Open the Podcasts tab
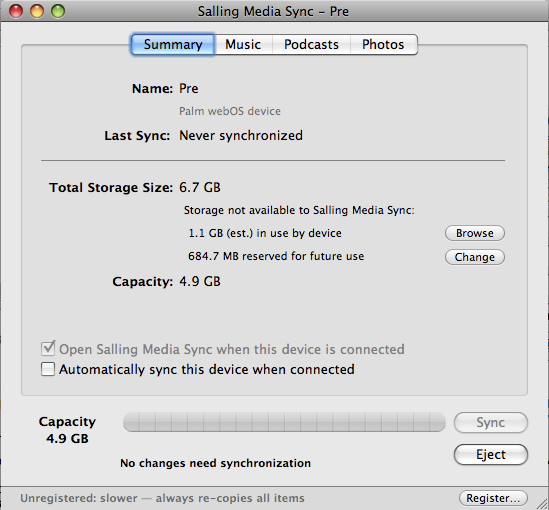Screen dimensions: 549x510 coord(311,44)
